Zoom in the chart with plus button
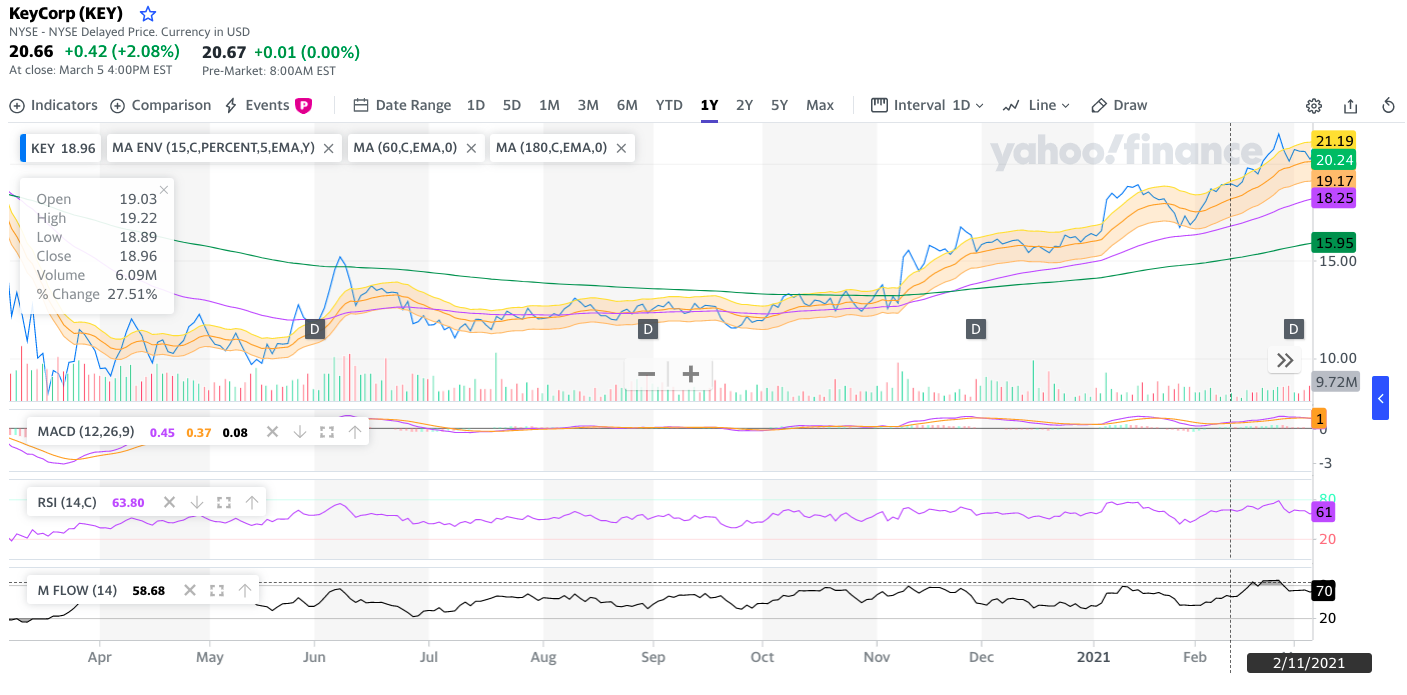 [690, 374]
